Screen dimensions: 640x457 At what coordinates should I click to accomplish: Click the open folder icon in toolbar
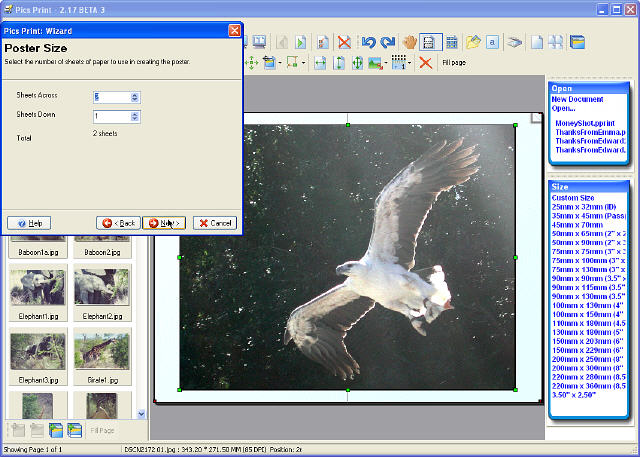click(473, 43)
